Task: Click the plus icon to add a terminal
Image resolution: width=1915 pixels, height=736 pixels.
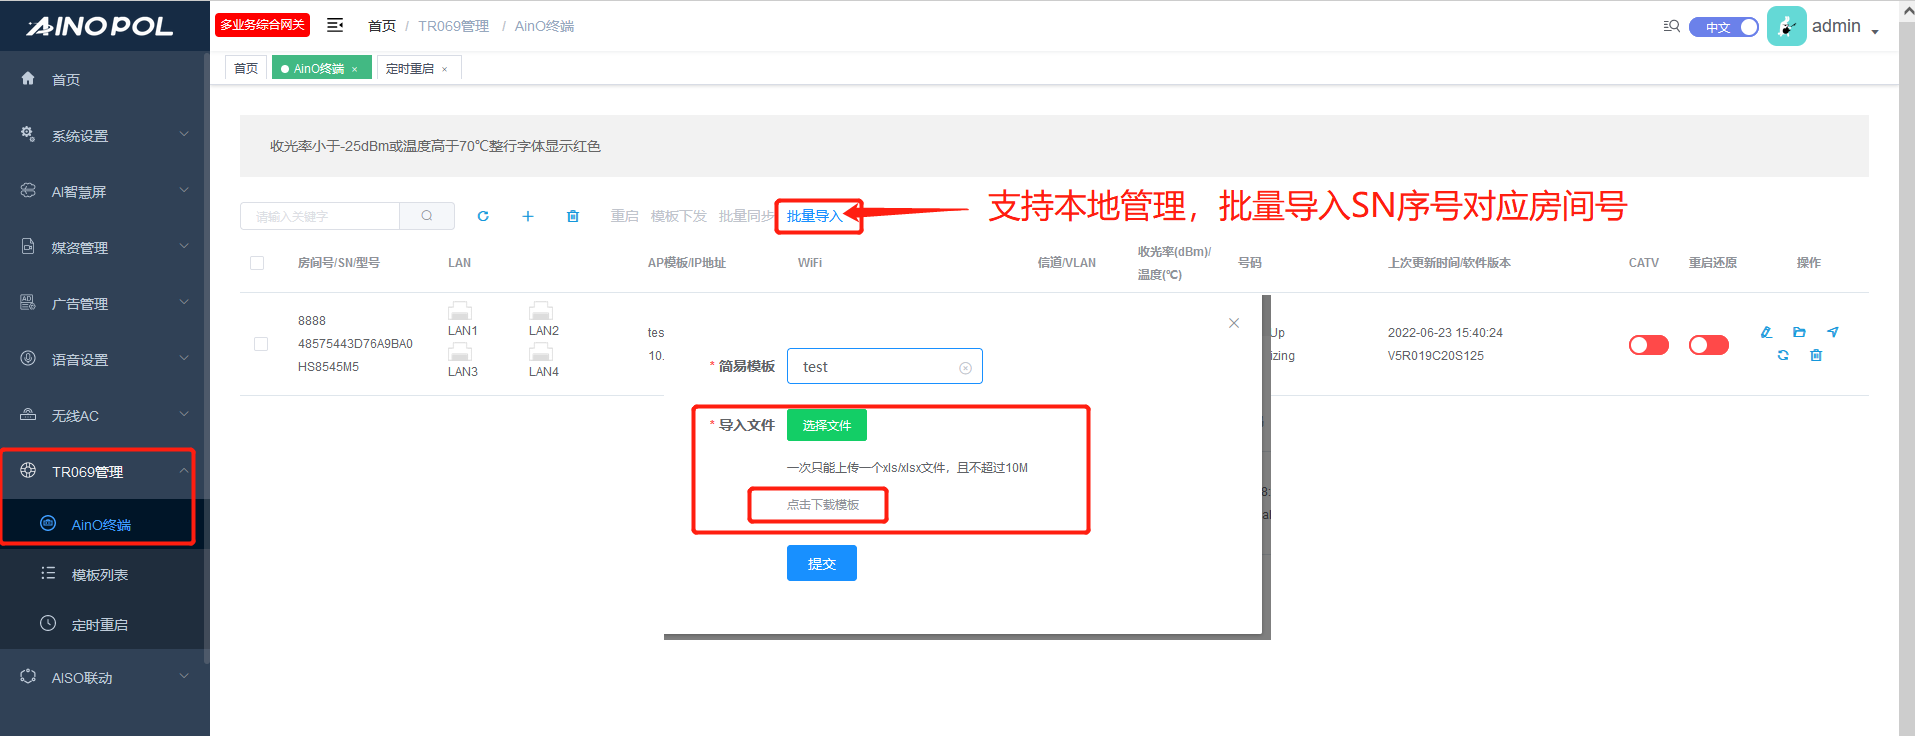Action: point(528,216)
